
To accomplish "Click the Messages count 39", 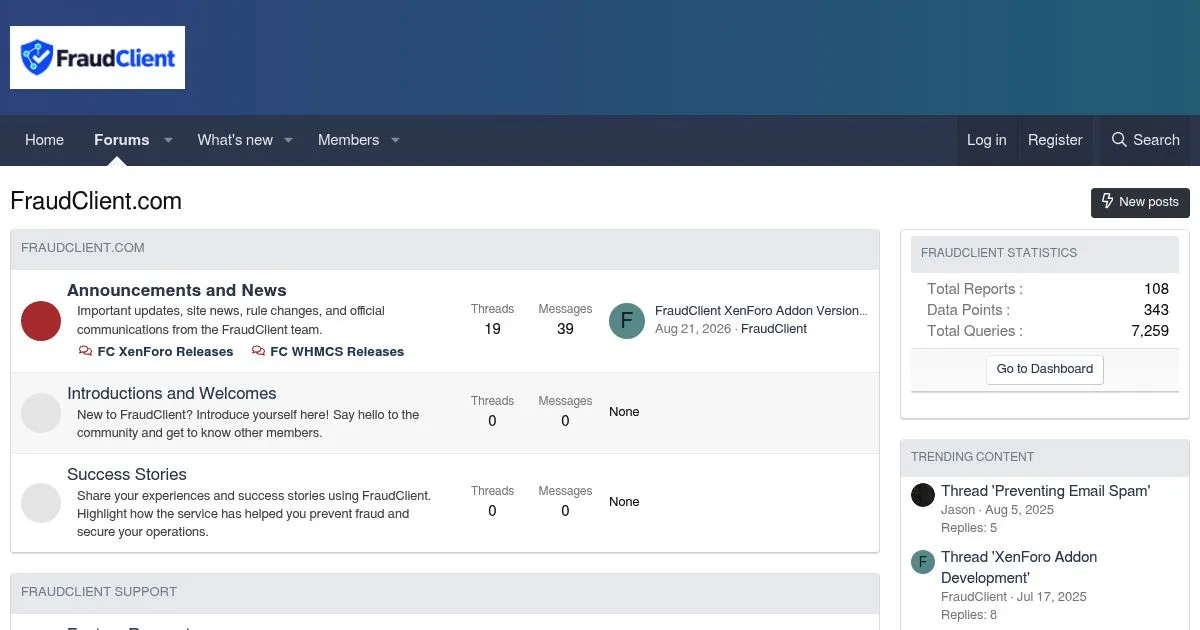I will click(565, 329).
